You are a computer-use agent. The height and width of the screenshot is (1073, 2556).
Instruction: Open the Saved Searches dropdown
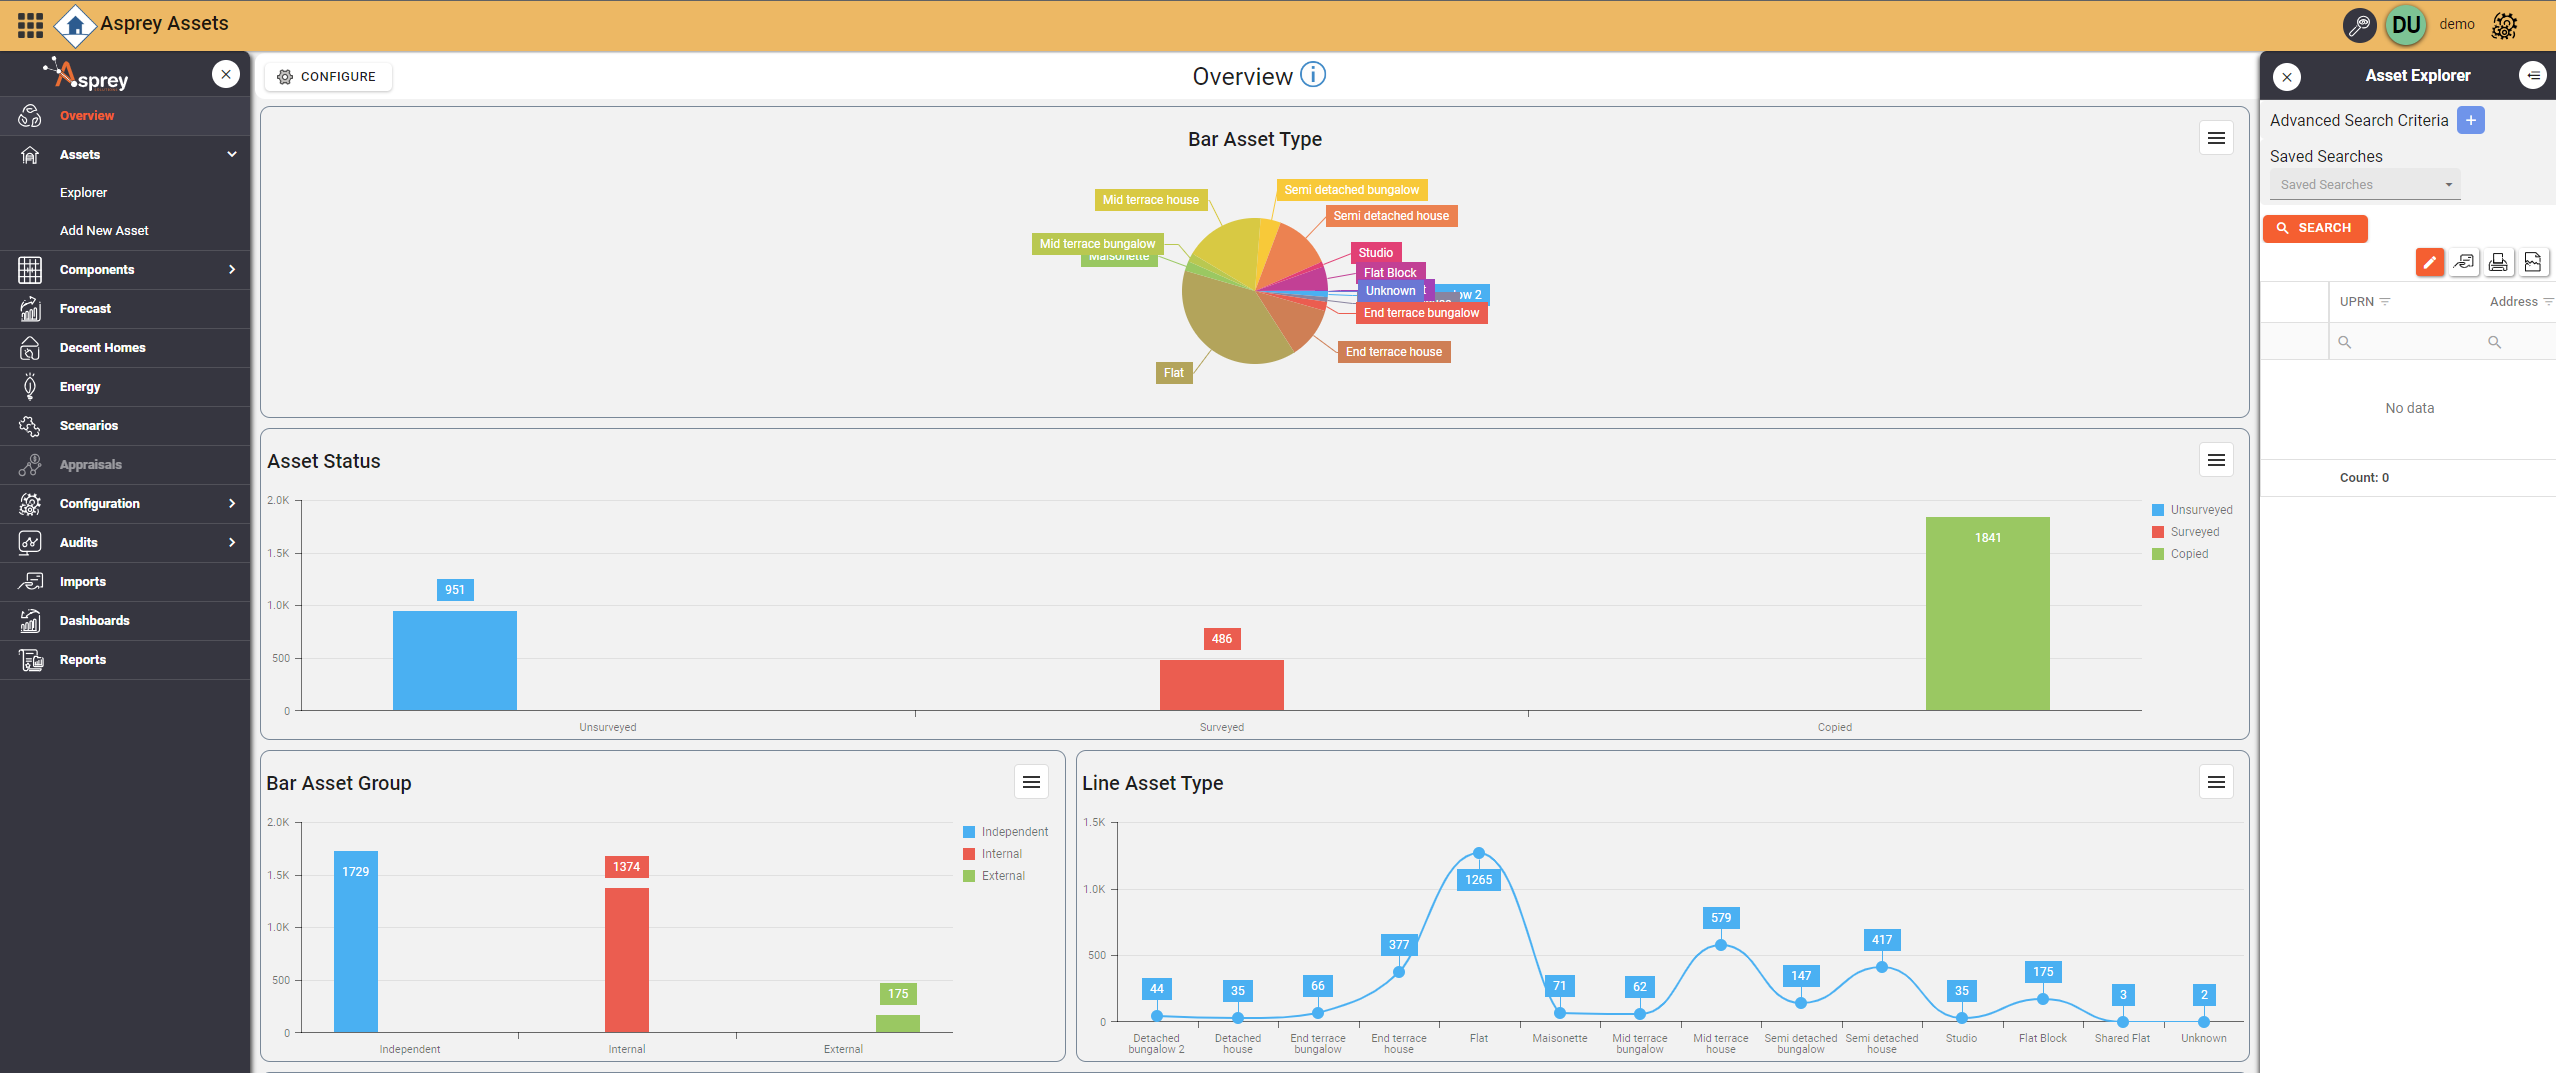[x=2364, y=185]
